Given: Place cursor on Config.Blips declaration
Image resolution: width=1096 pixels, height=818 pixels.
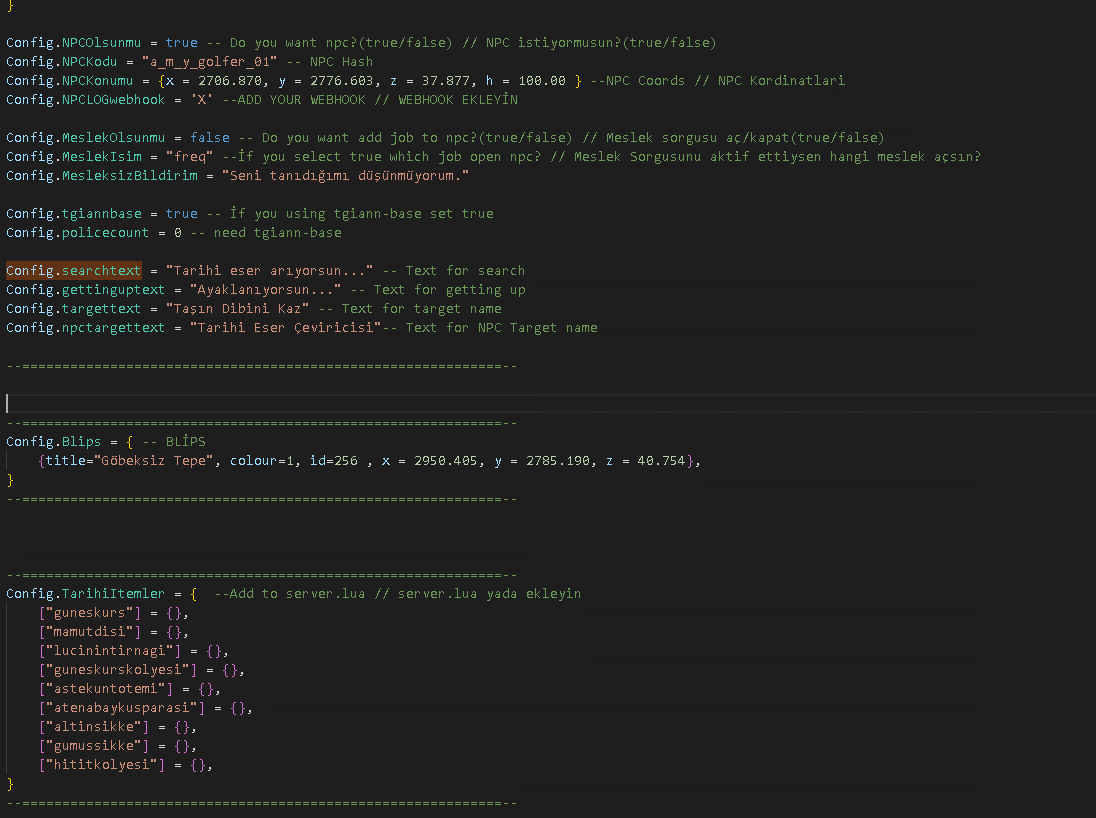Looking at the screenshot, I should (x=54, y=442).
